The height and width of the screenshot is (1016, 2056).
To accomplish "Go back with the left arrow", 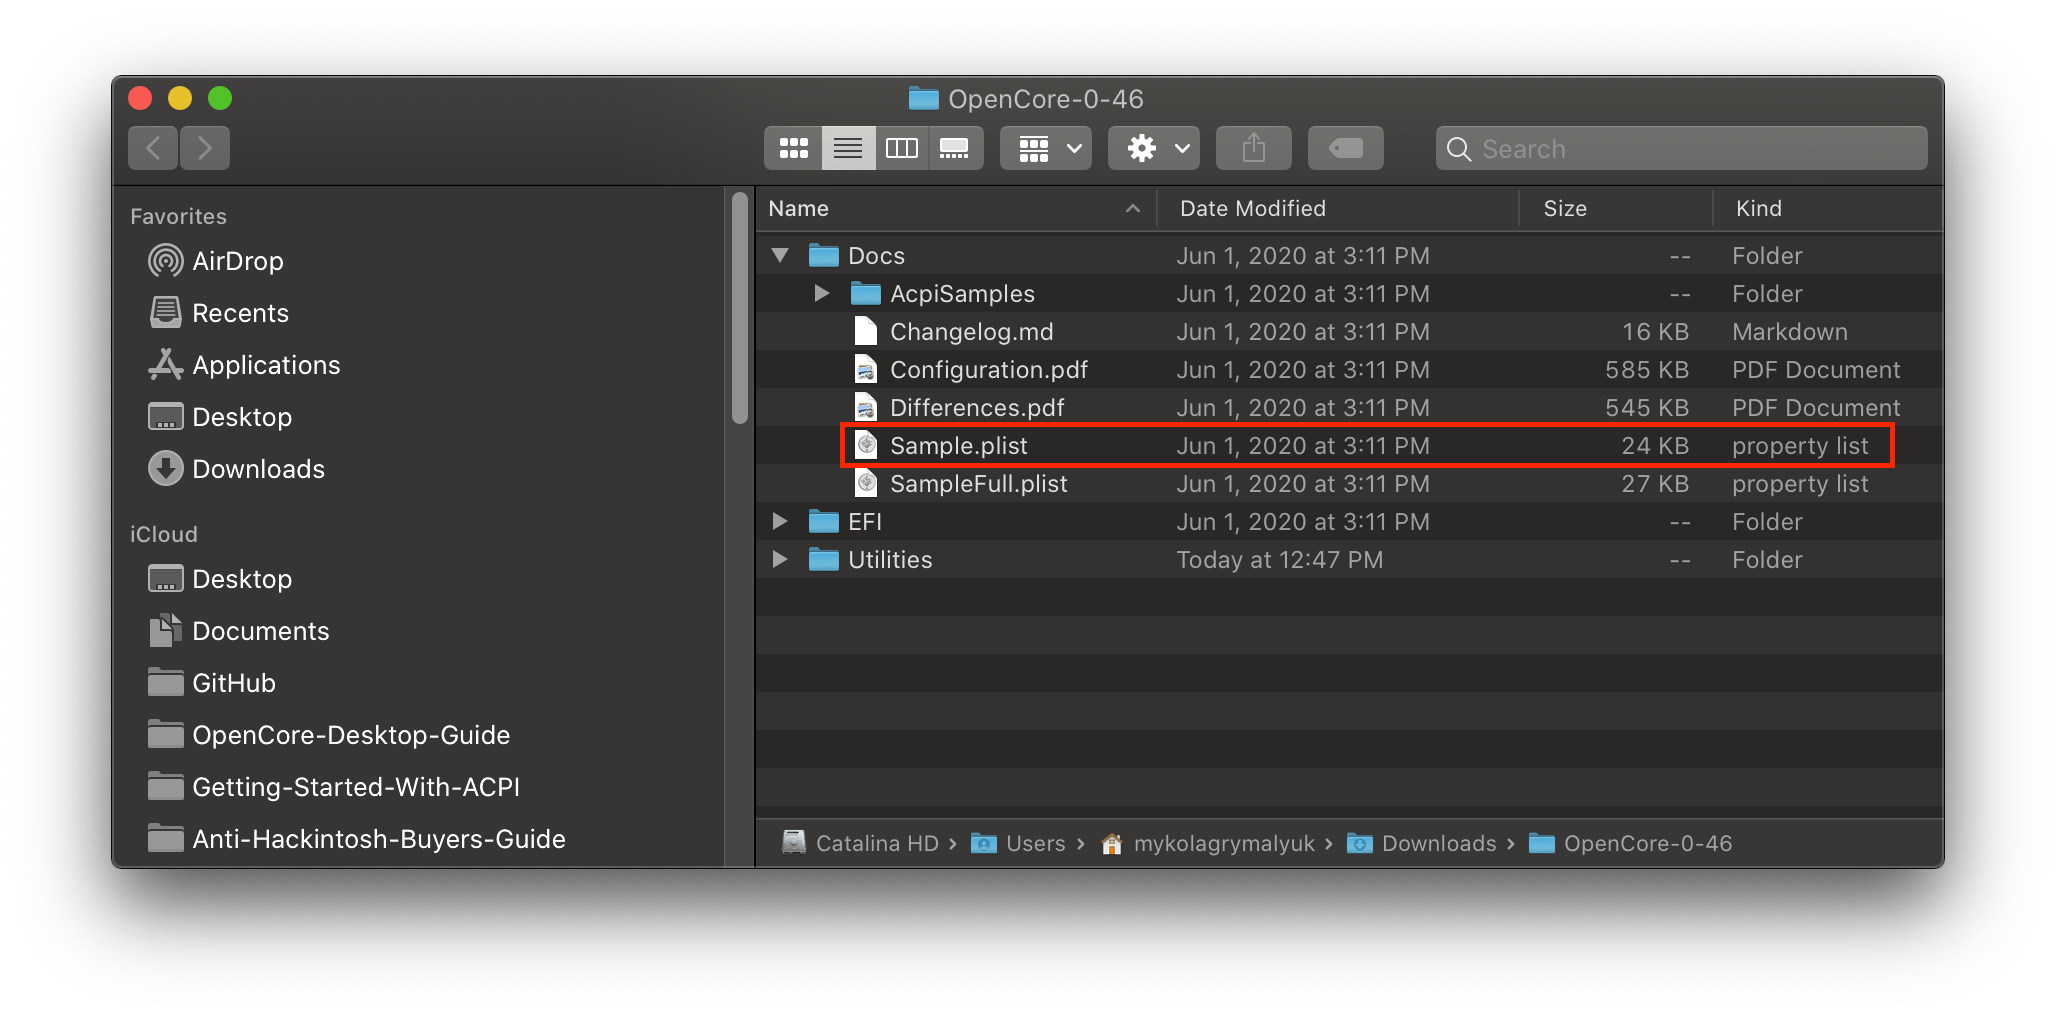I will coord(153,148).
